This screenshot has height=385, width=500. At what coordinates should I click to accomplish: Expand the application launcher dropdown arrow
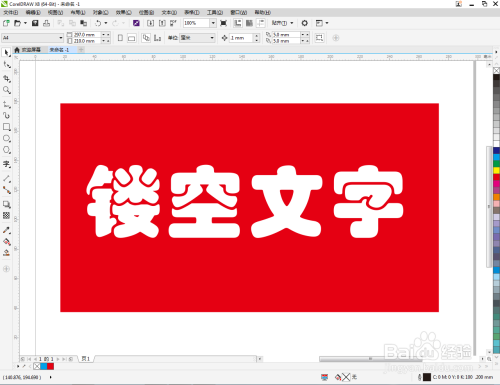click(327, 23)
